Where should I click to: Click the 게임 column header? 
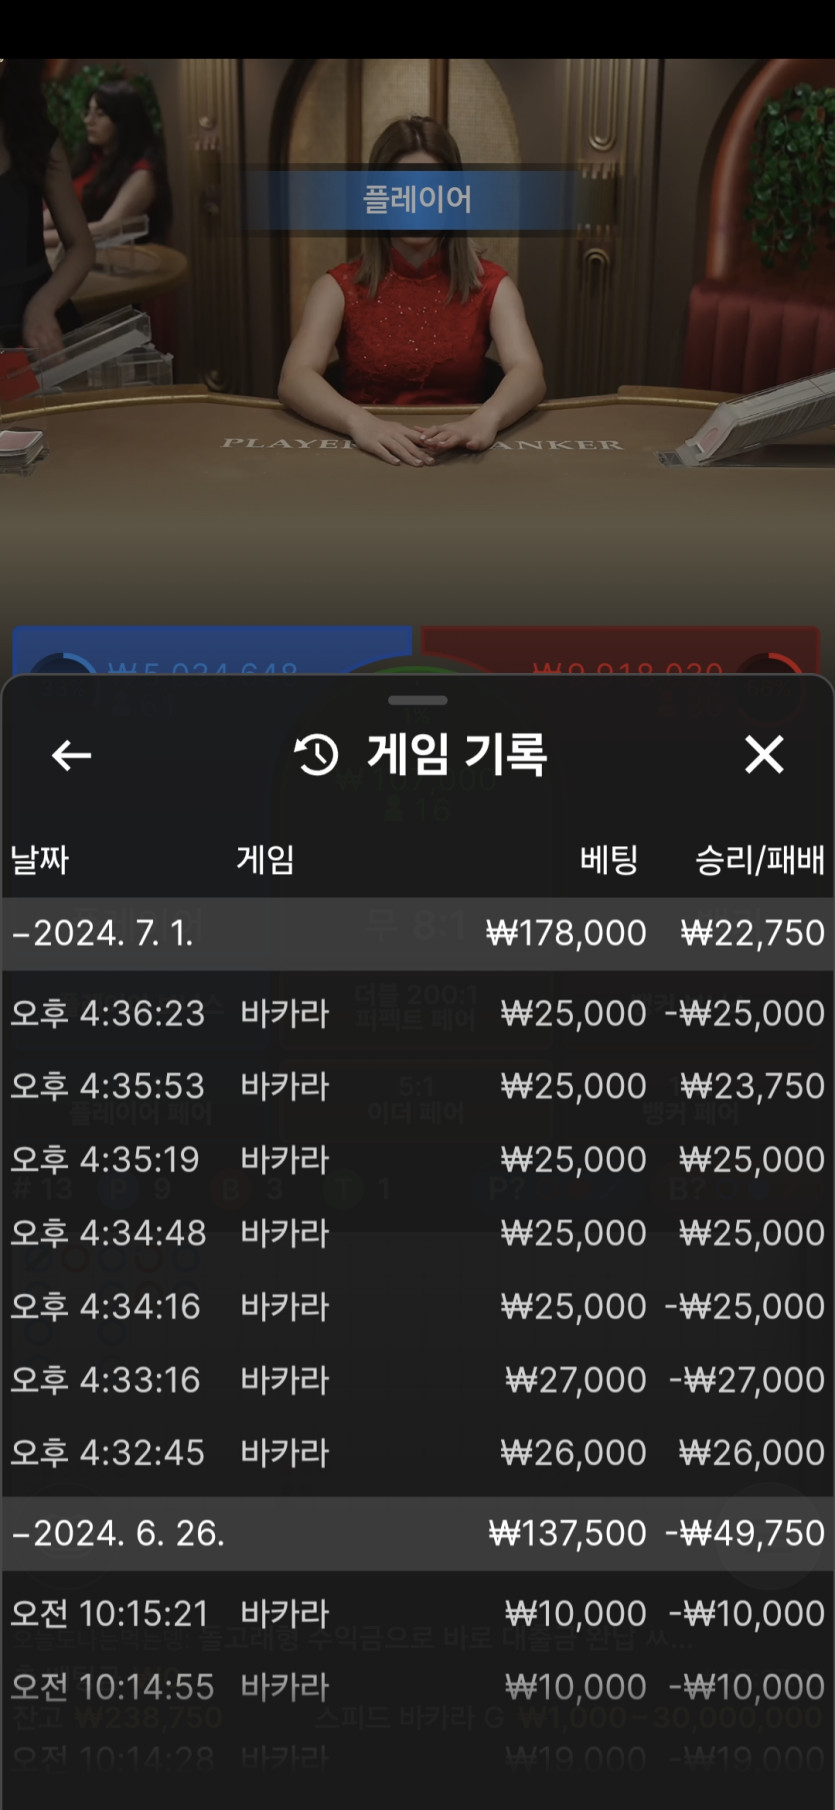pos(265,859)
